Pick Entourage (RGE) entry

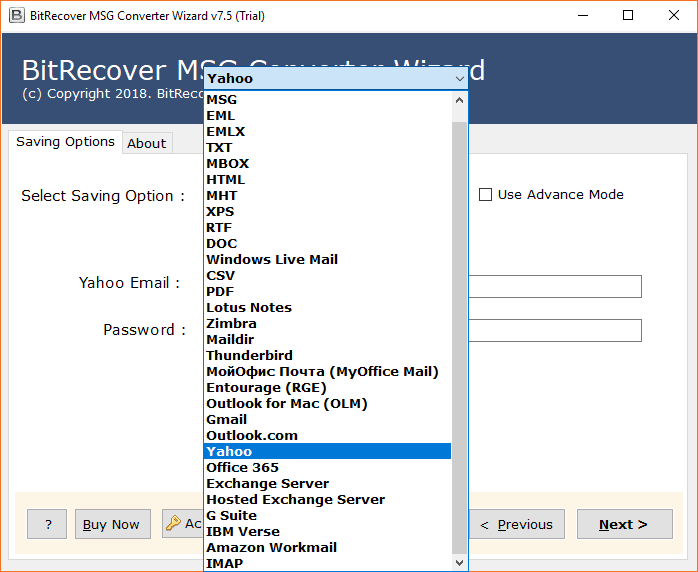point(327,388)
